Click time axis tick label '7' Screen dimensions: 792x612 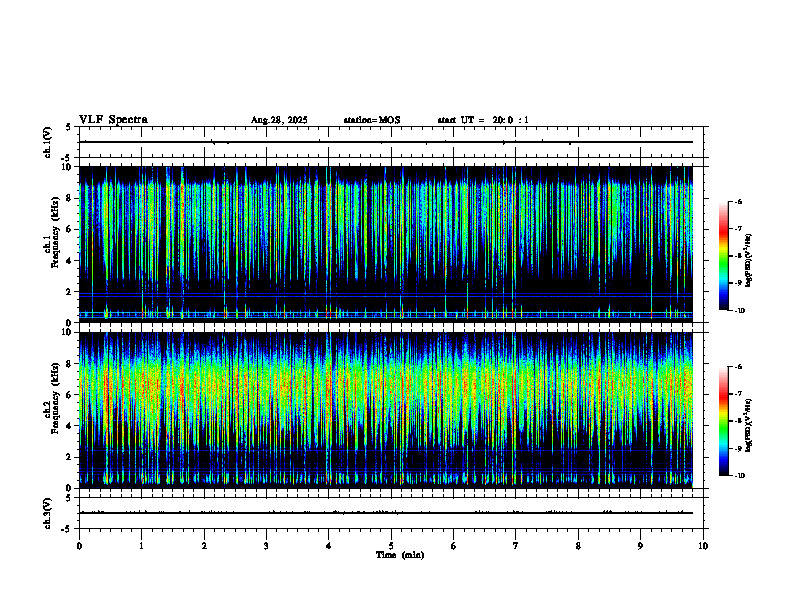pos(516,546)
